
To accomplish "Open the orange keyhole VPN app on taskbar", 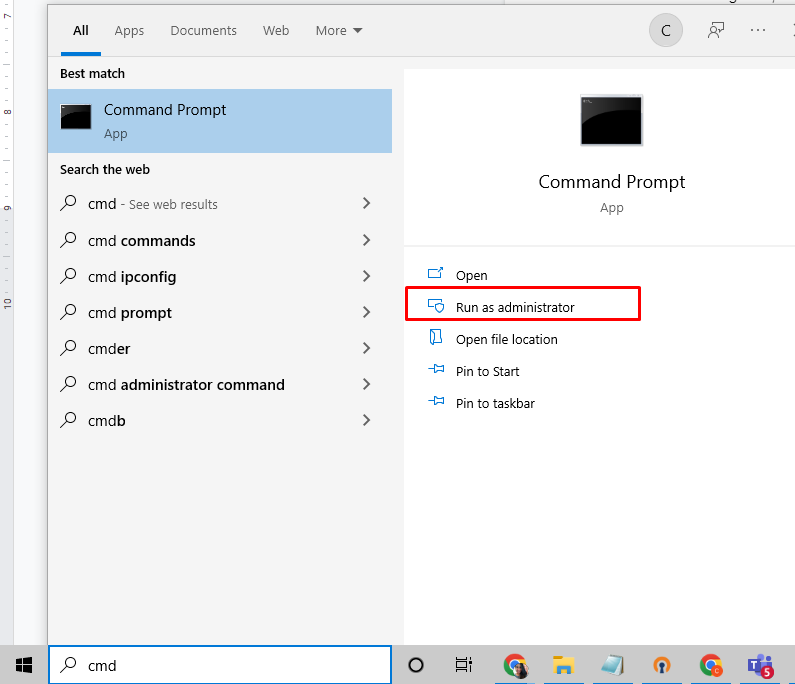I will pyautogui.click(x=662, y=665).
